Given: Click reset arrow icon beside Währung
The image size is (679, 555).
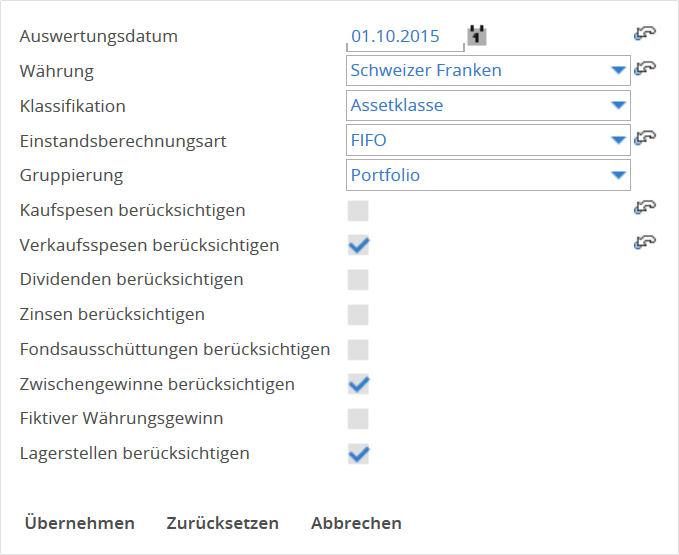Looking at the screenshot, I should [x=644, y=69].
